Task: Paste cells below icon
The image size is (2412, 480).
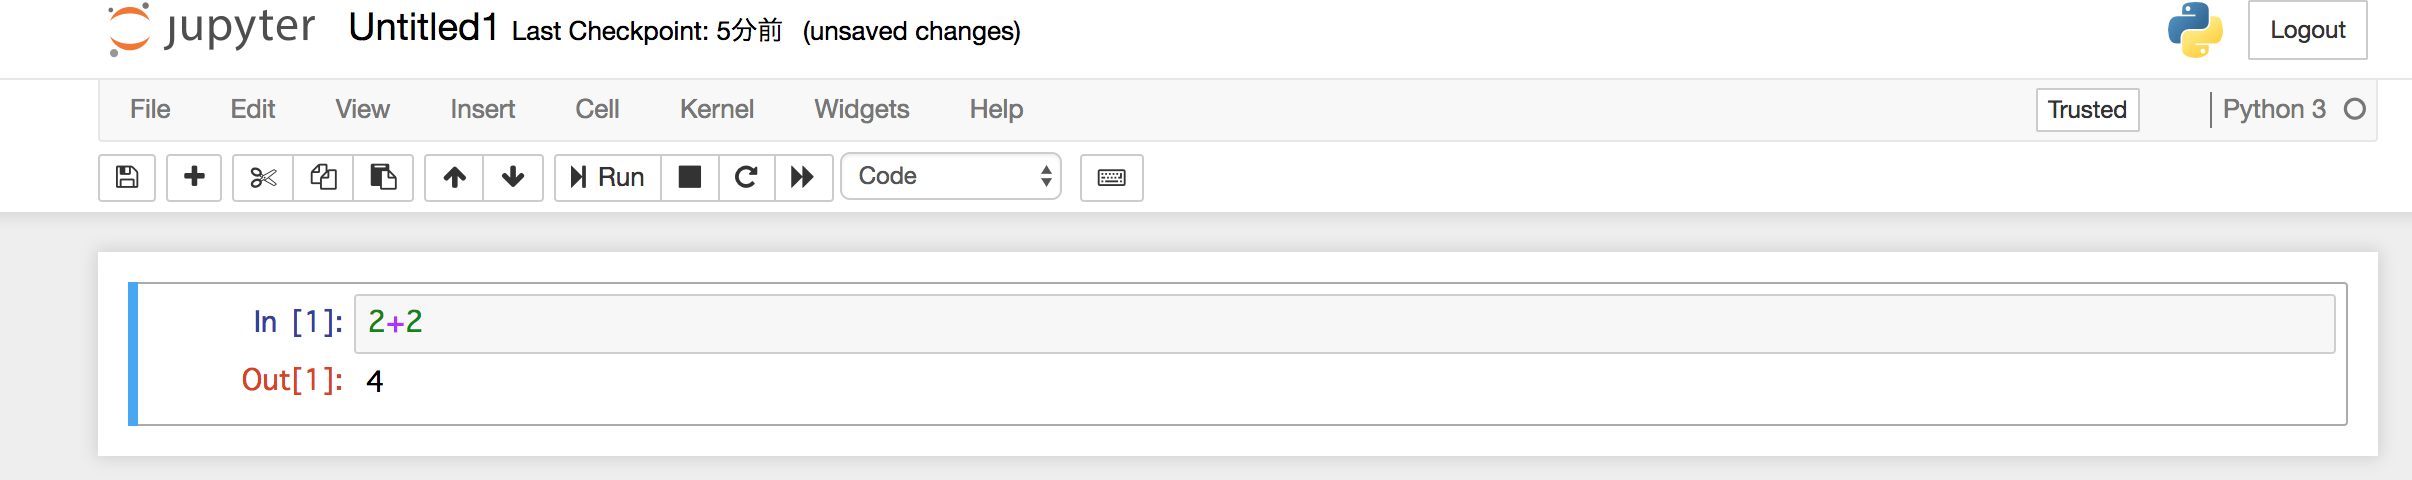Action: (x=383, y=177)
